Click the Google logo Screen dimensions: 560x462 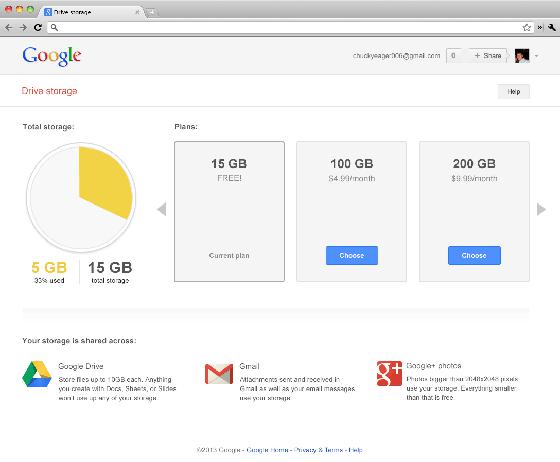pos(52,56)
